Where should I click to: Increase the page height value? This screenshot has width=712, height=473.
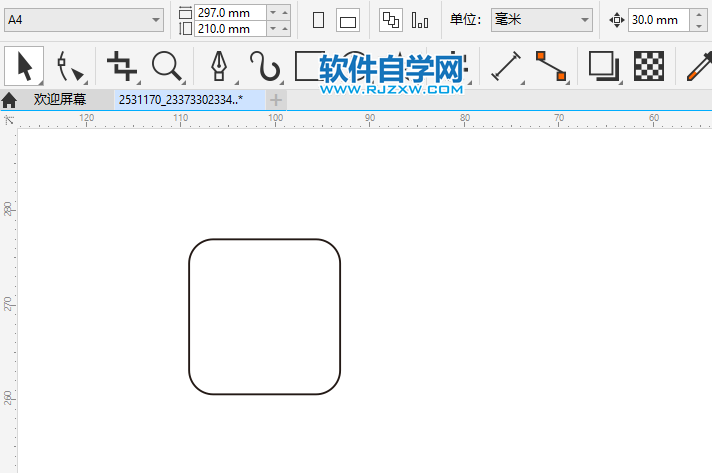click(285, 29)
